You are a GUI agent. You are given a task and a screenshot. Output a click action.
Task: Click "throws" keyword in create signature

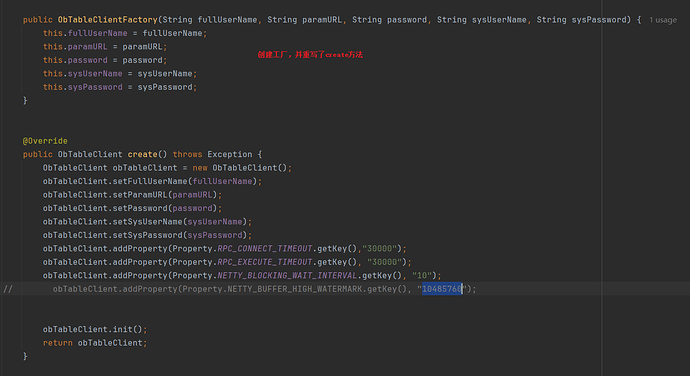[x=187, y=154]
